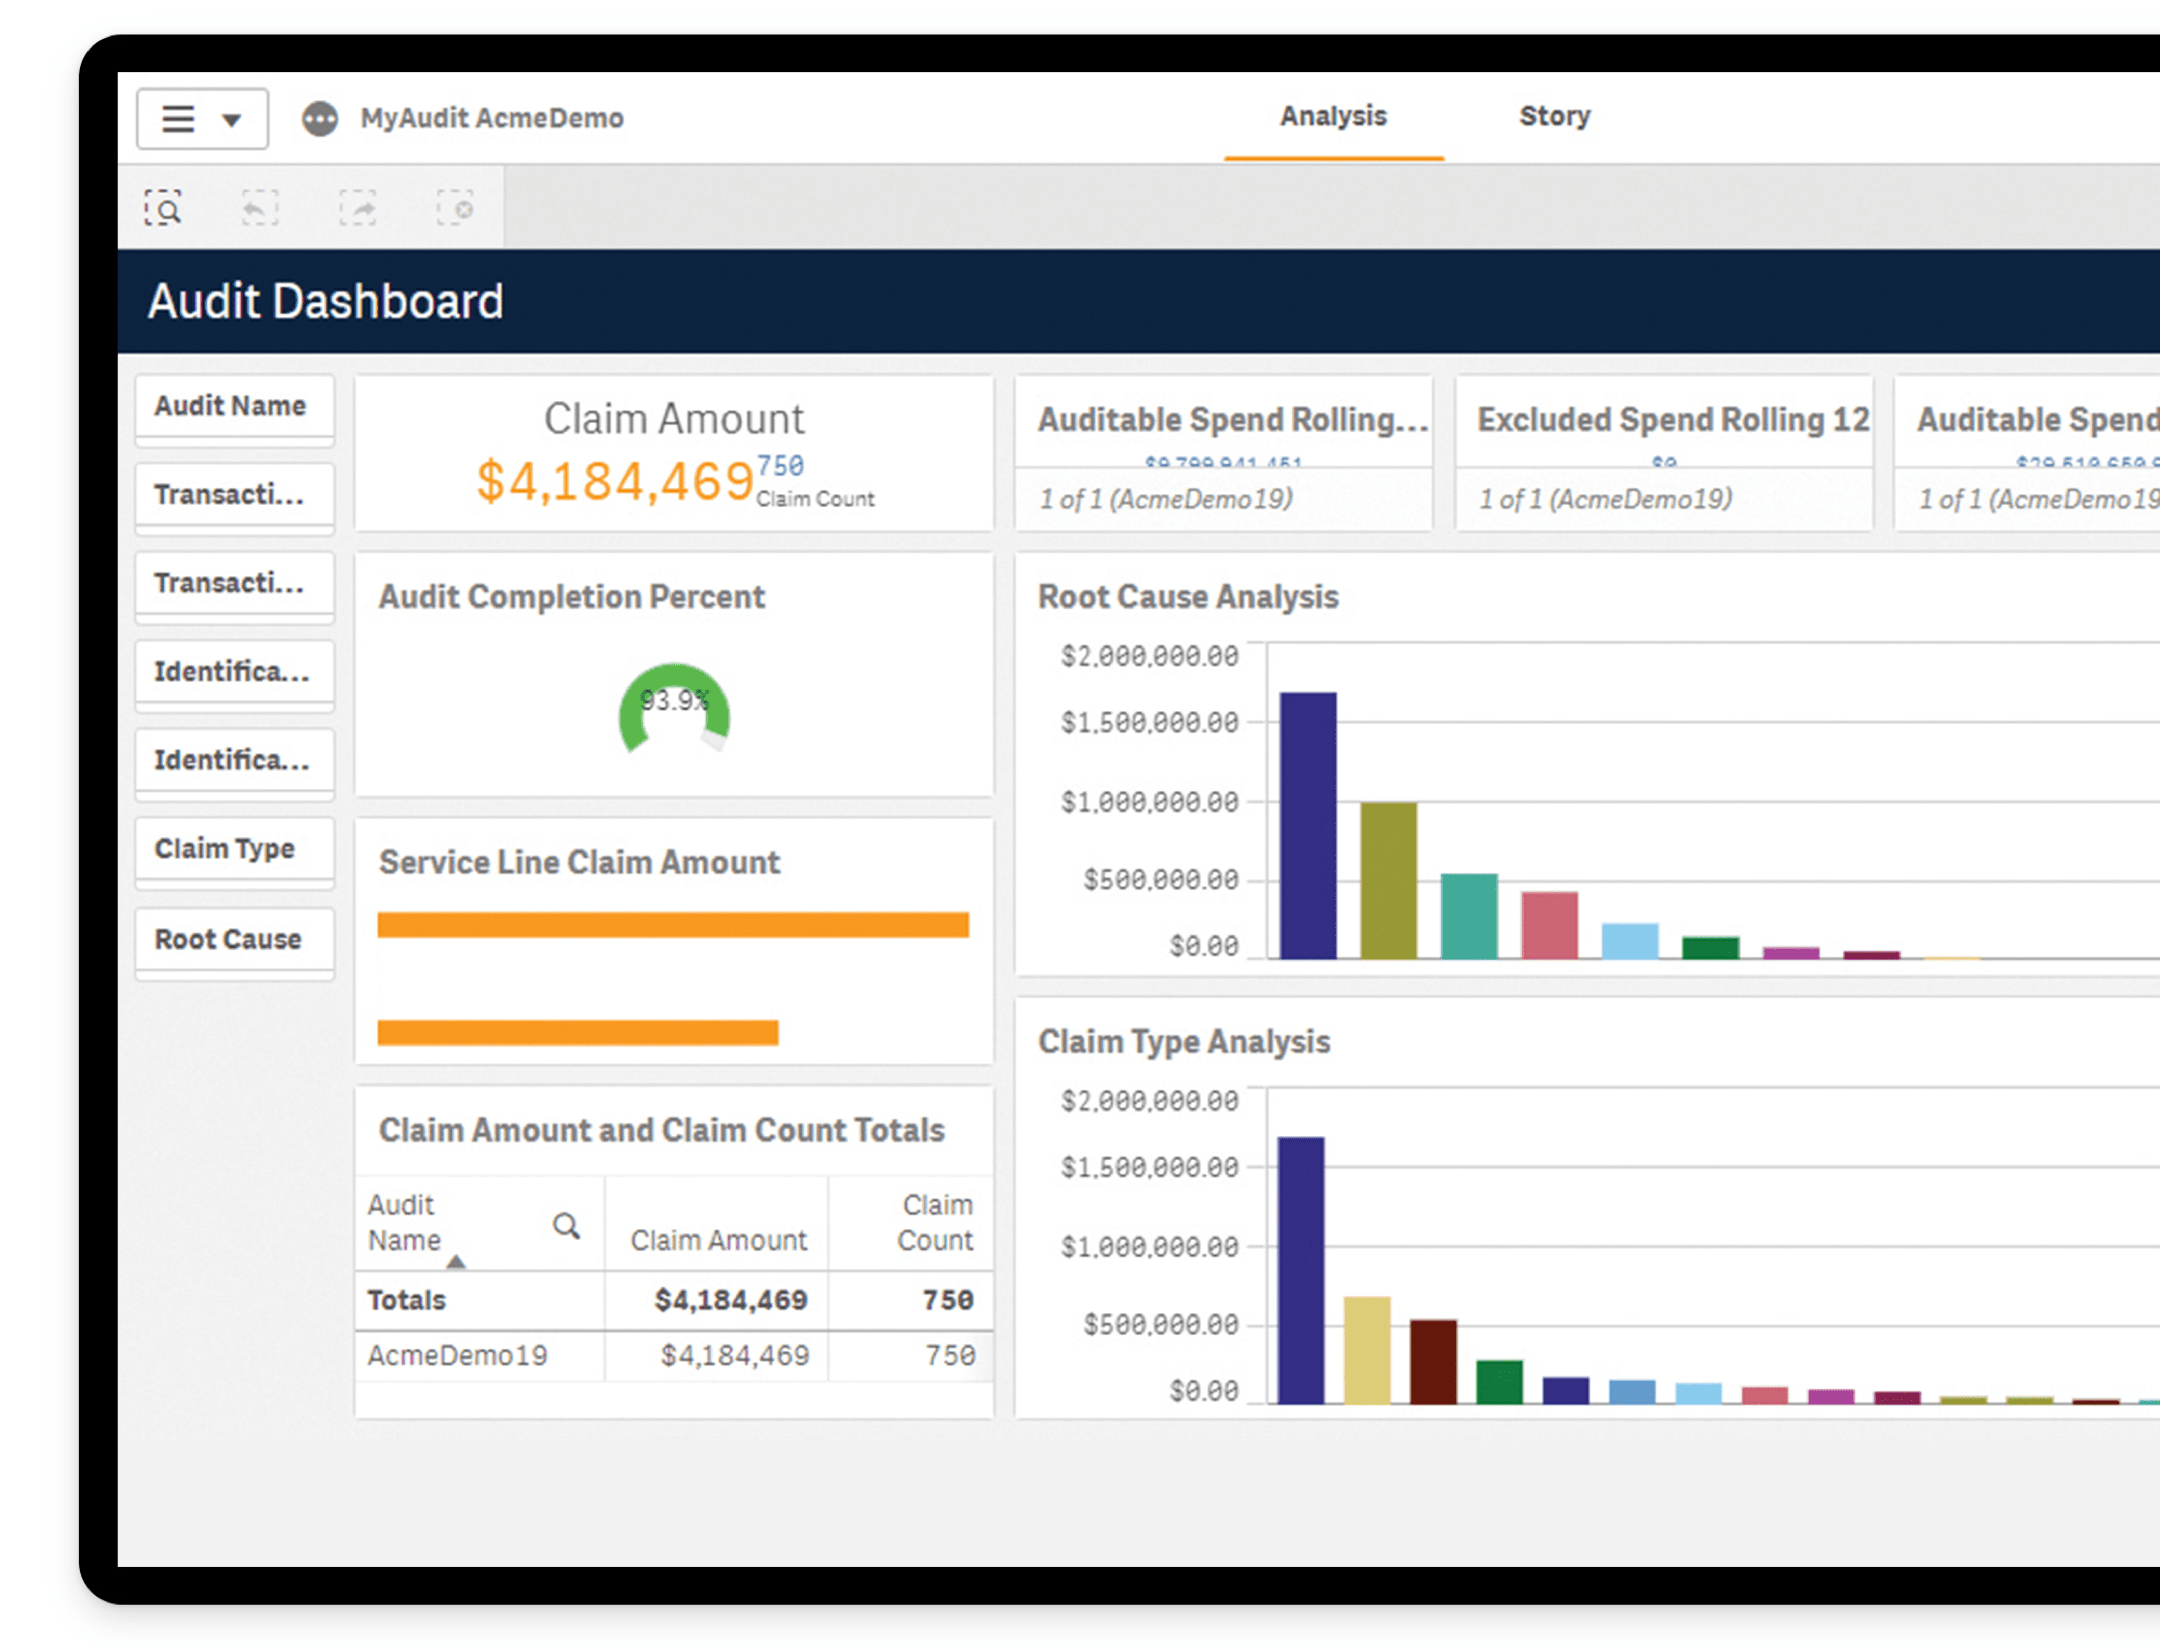Open the Claim Type filter
This screenshot has height=1650, width=2160.
pos(235,853)
